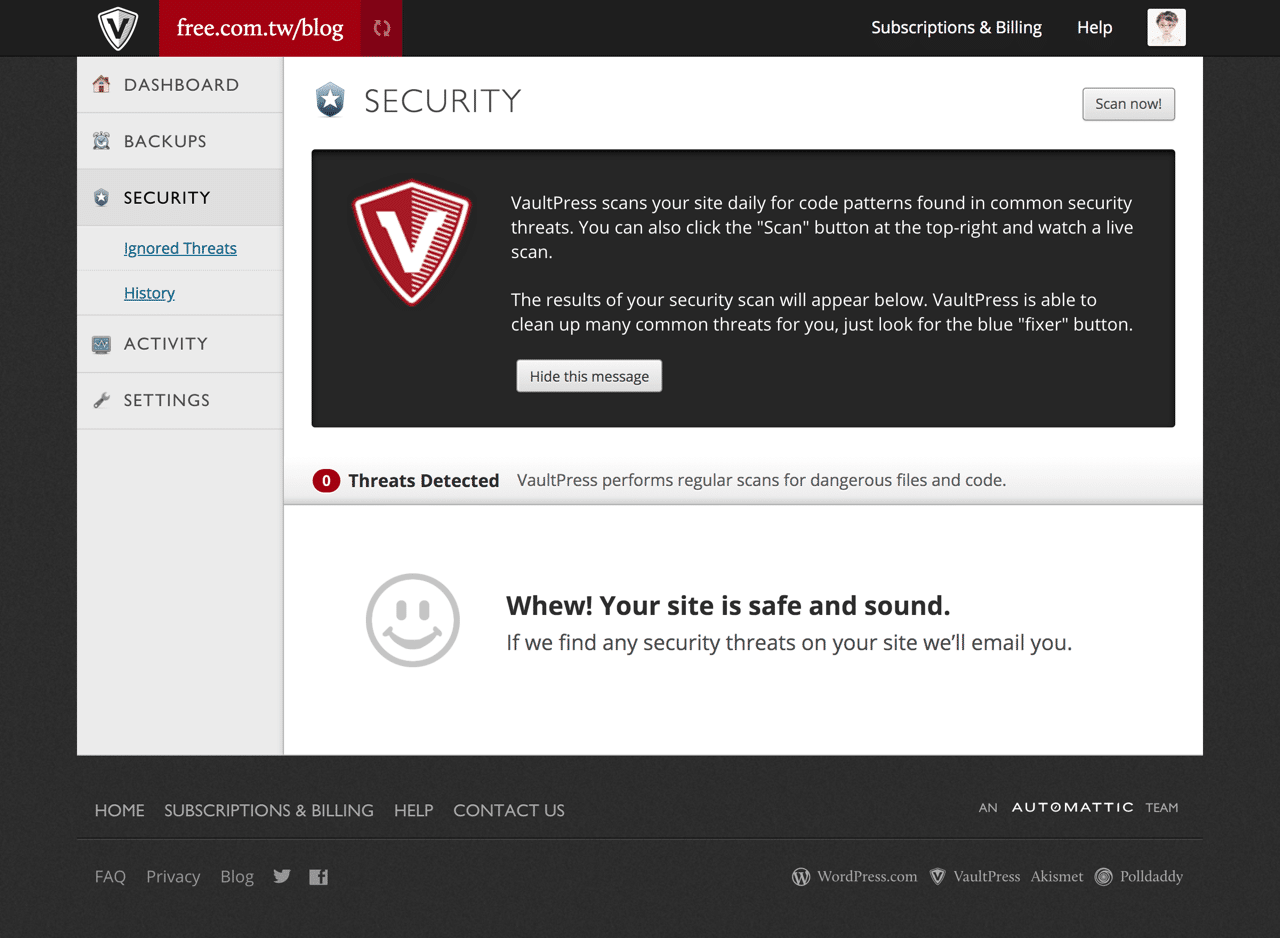The image size is (1280, 938).
Task: Open the Backups sidebar section
Action: [x=180, y=141]
